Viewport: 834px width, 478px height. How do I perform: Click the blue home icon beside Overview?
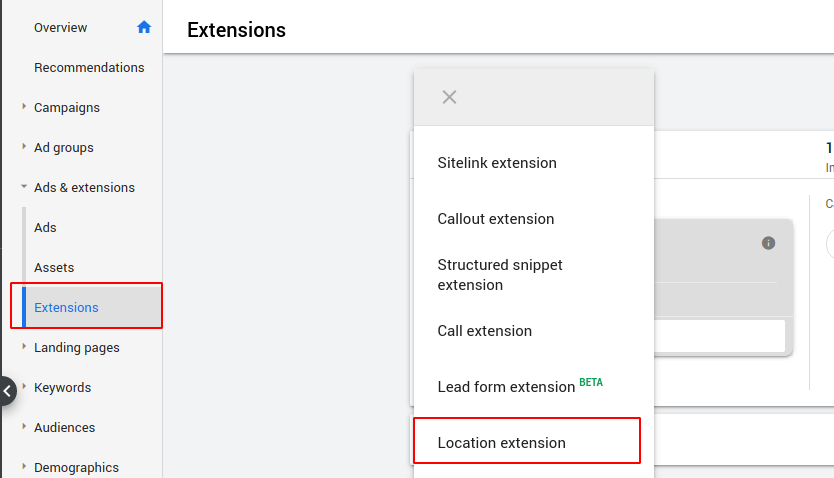click(144, 27)
